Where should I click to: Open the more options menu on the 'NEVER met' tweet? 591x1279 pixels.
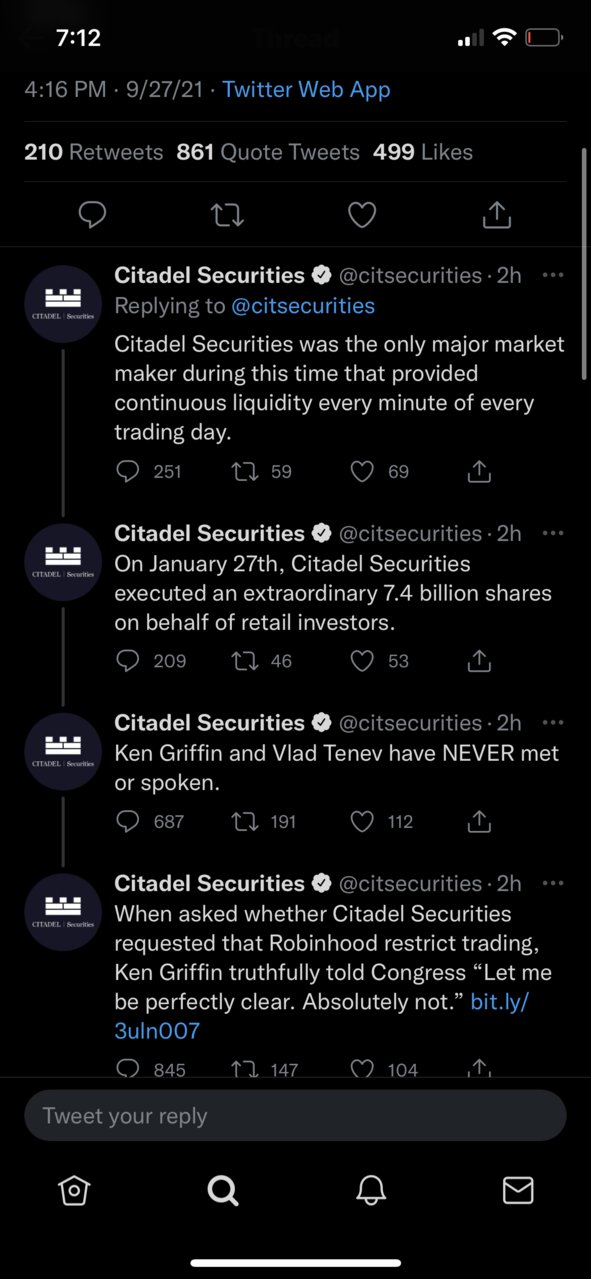(x=552, y=722)
